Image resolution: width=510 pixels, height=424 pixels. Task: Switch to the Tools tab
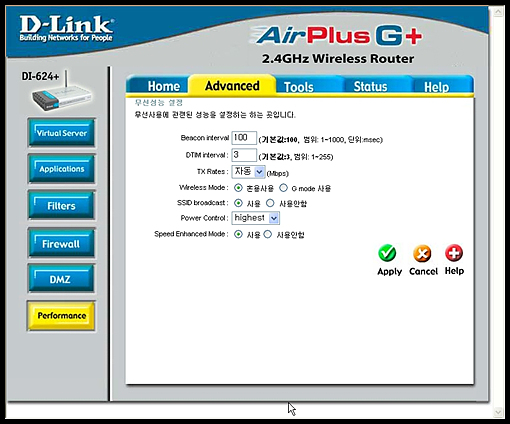[x=299, y=87]
